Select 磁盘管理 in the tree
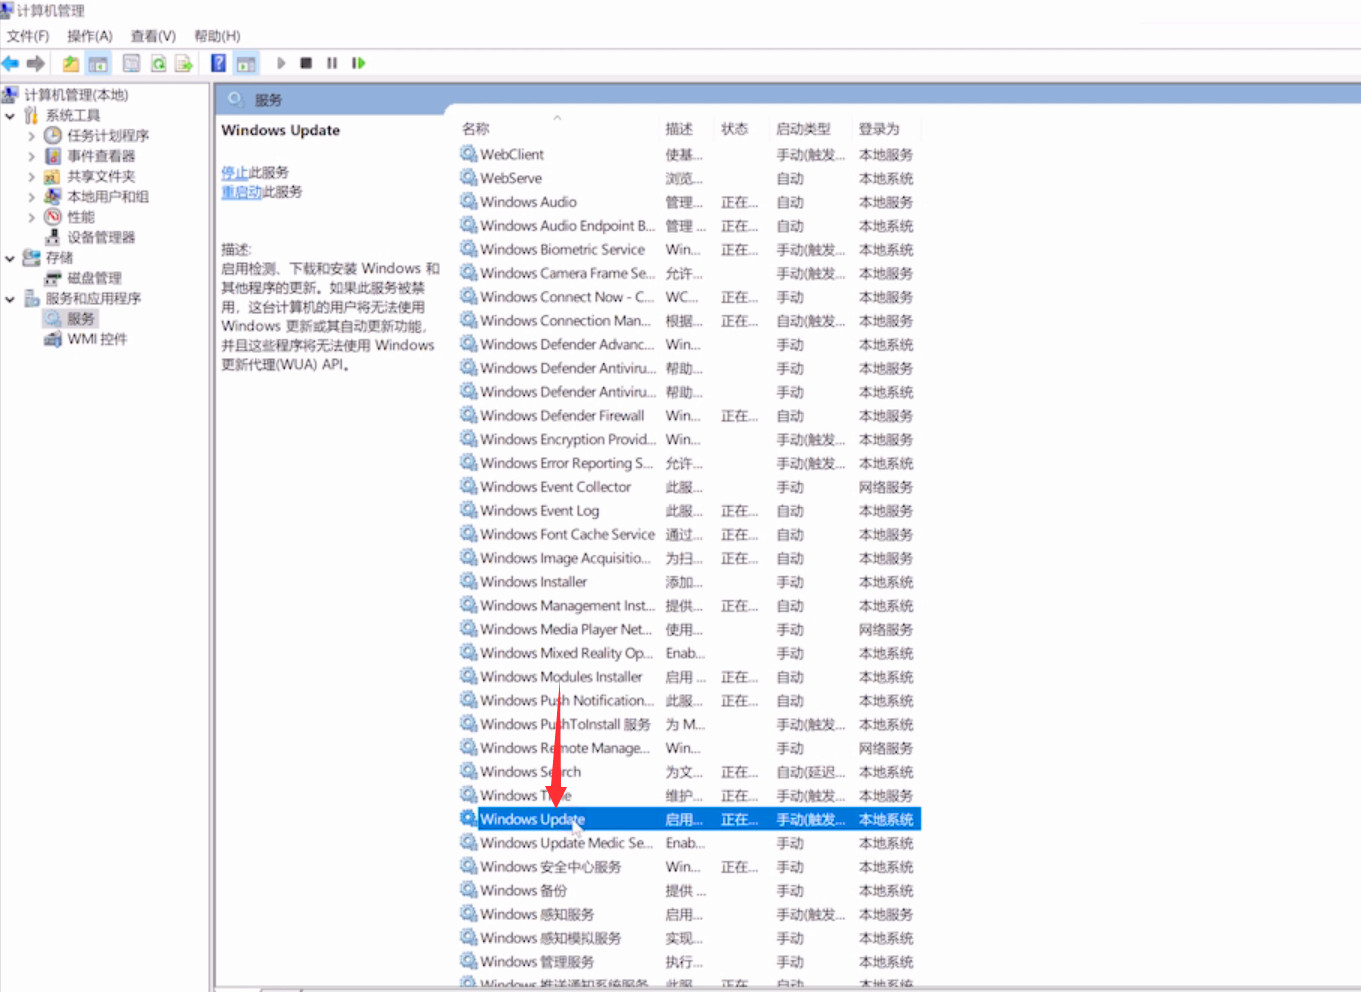Viewport: 1361px width, 992px height. pos(94,278)
